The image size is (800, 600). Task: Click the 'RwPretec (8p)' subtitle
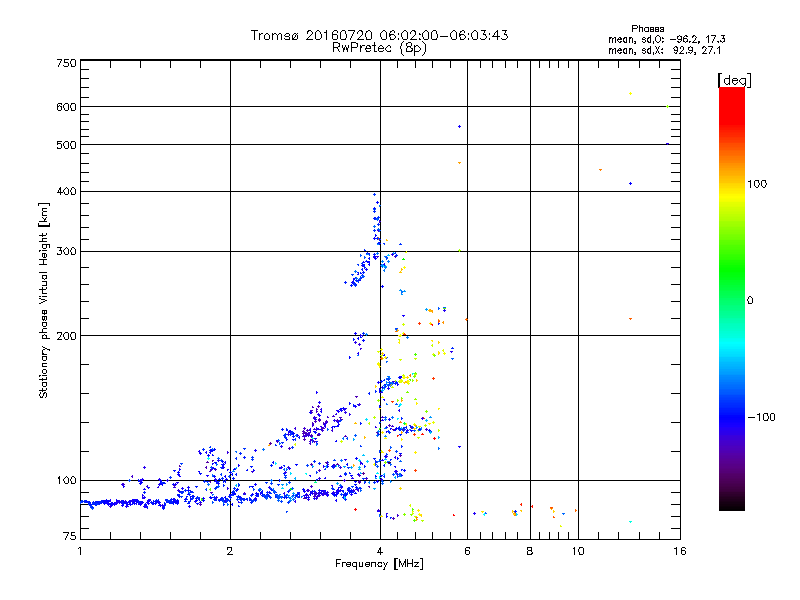click(x=379, y=48)
